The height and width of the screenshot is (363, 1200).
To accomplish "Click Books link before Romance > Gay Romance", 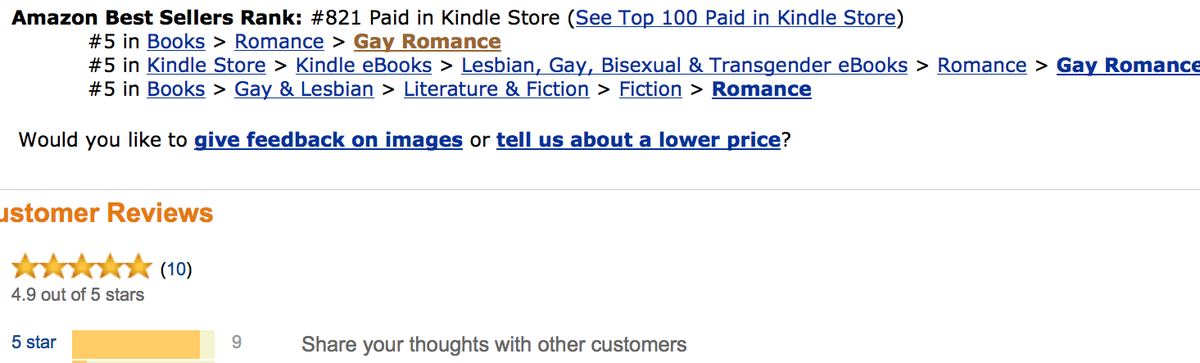I will point(176,41).
